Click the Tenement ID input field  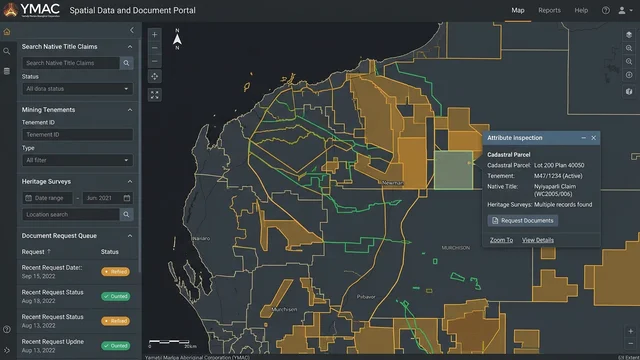tap(78, 135)
